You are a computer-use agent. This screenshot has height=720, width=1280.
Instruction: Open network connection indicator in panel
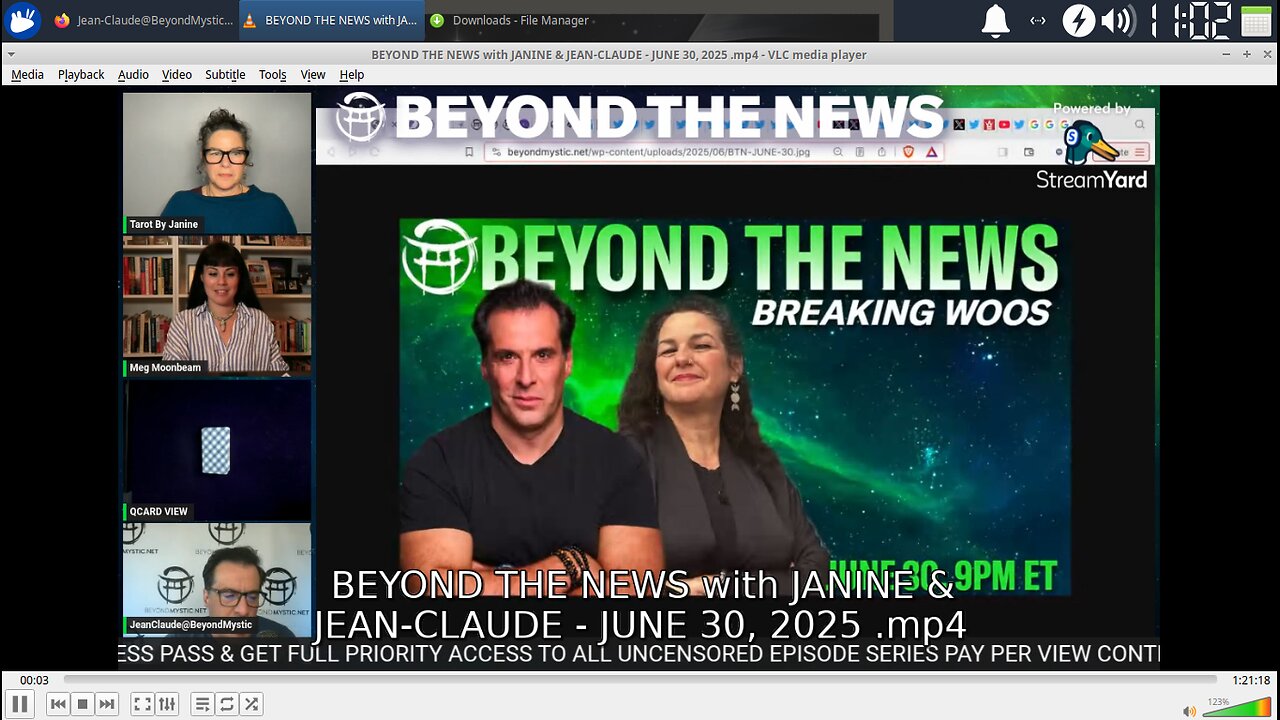[x=1037, y=20]
